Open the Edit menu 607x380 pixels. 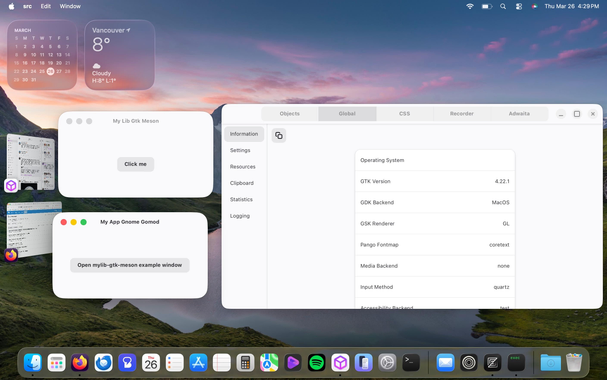(x=46, y=6)
